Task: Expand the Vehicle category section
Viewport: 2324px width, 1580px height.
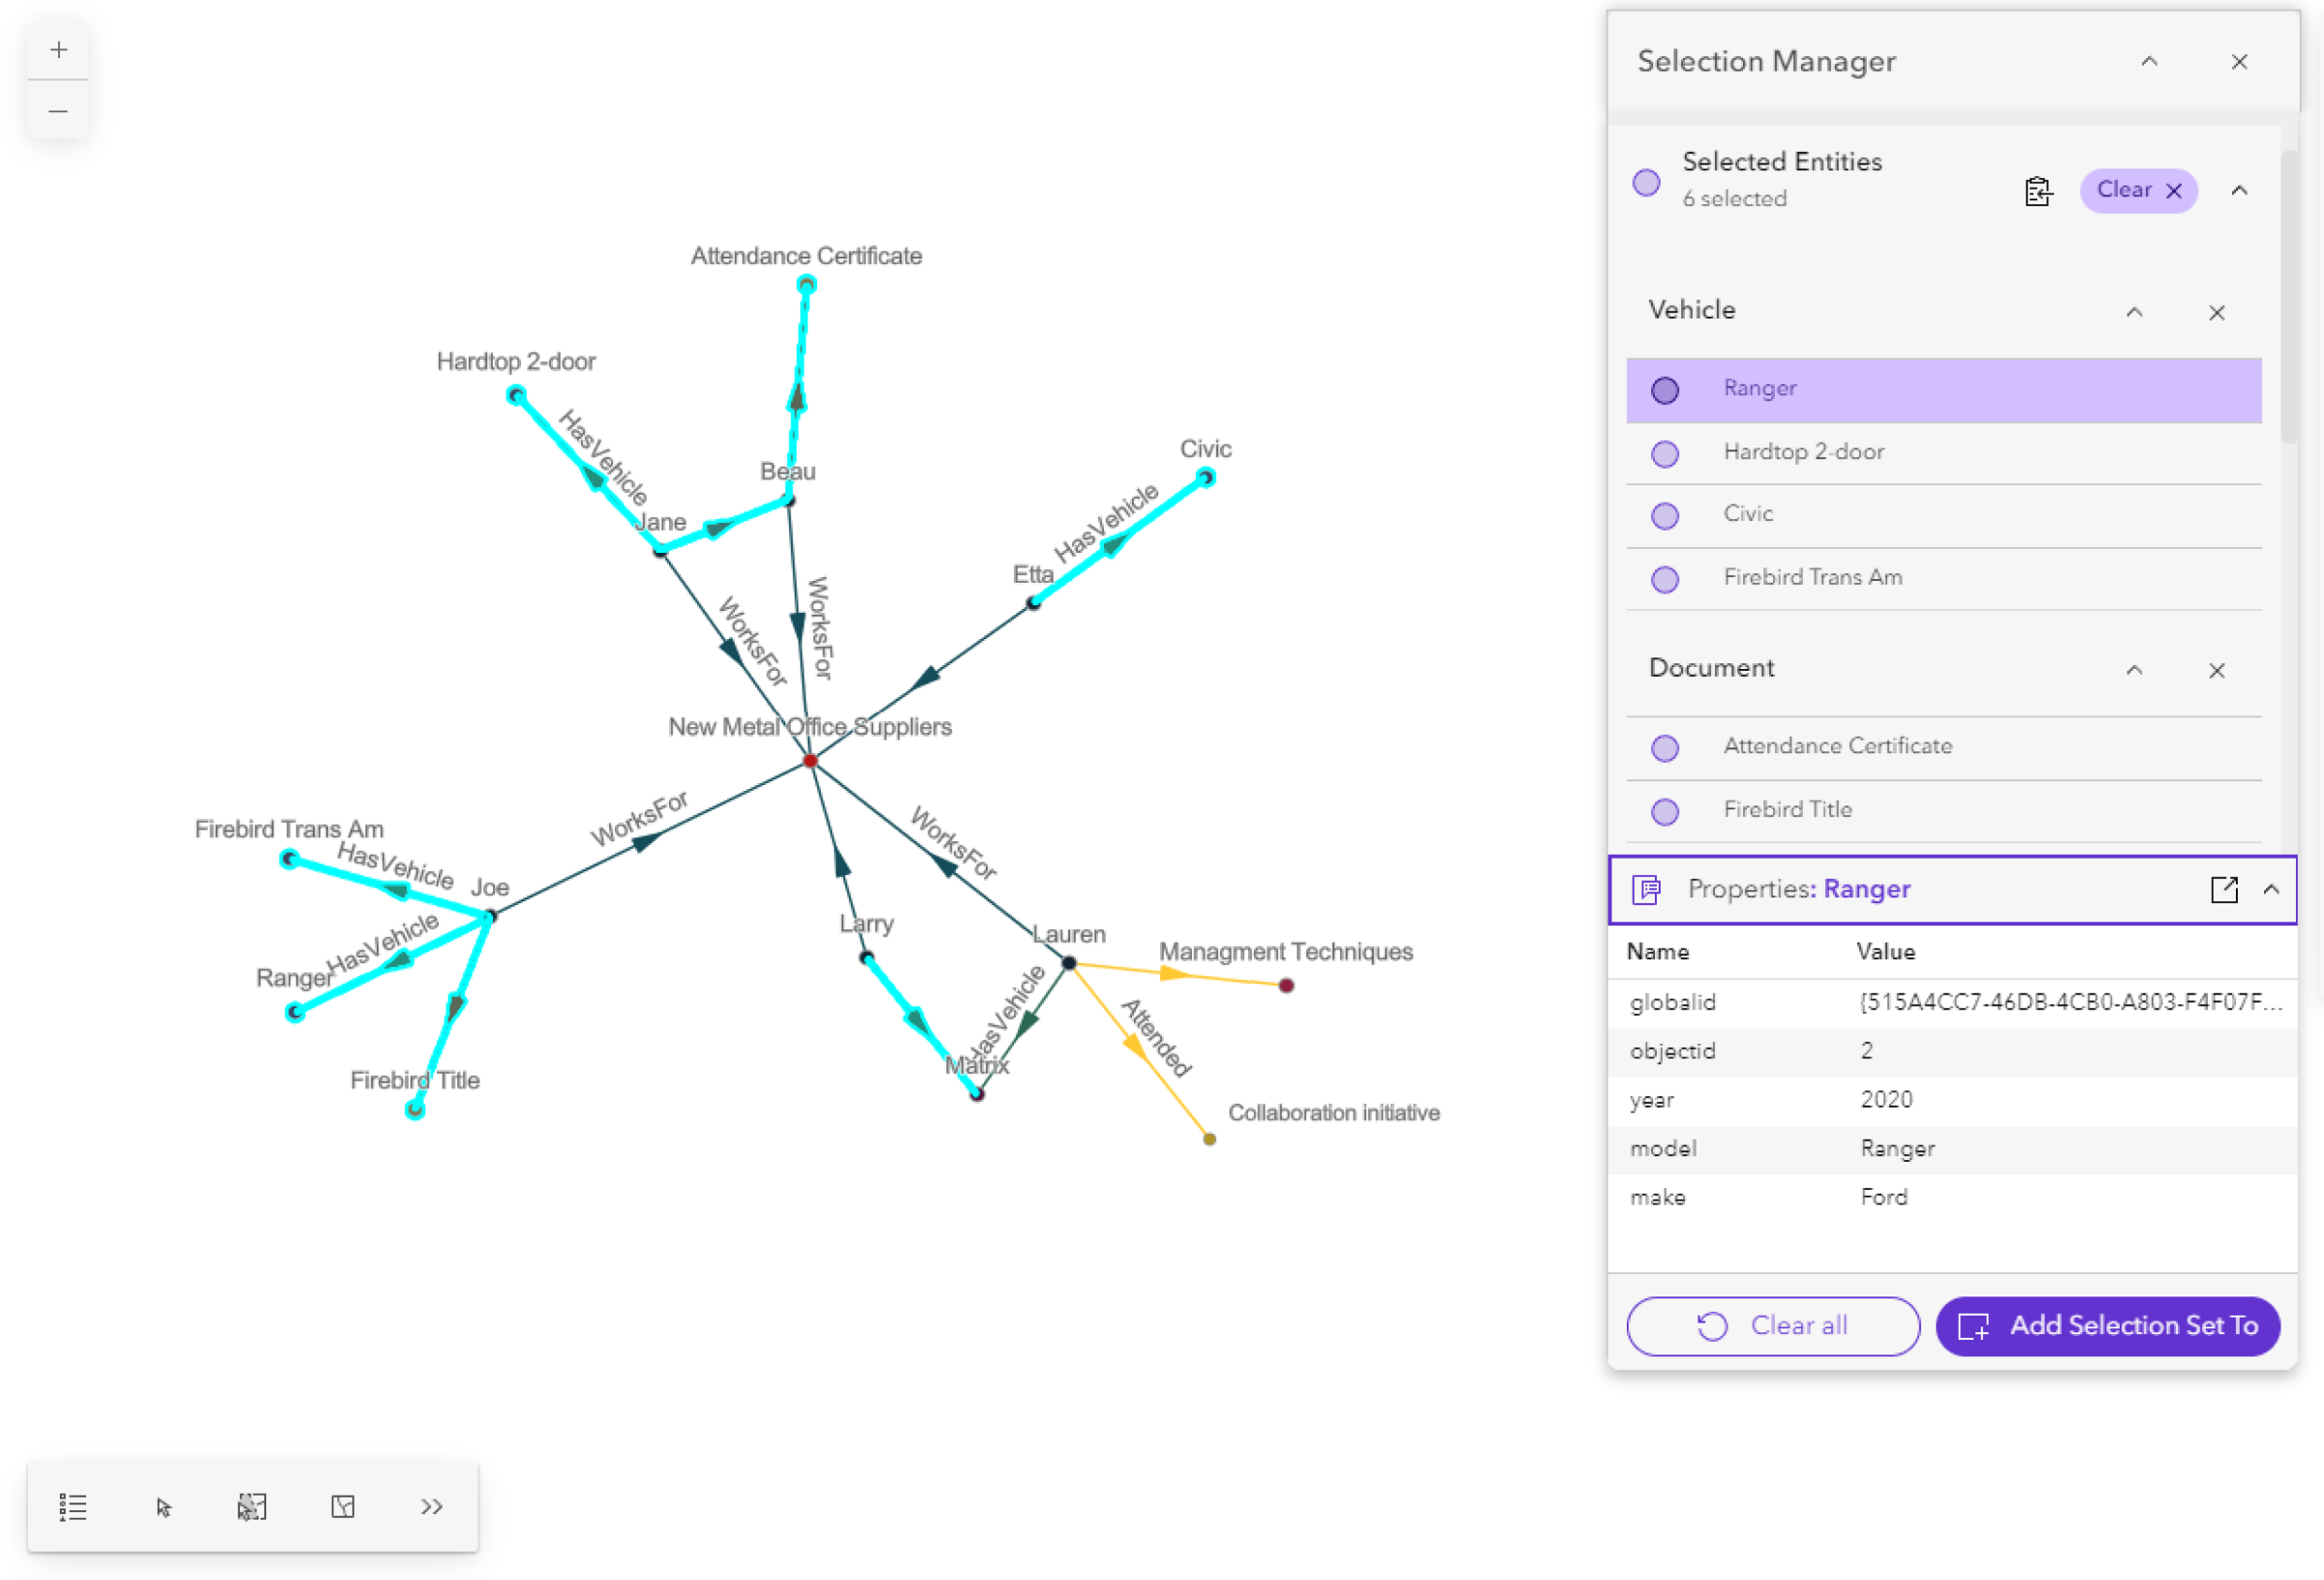Action: click(2139, 312)
